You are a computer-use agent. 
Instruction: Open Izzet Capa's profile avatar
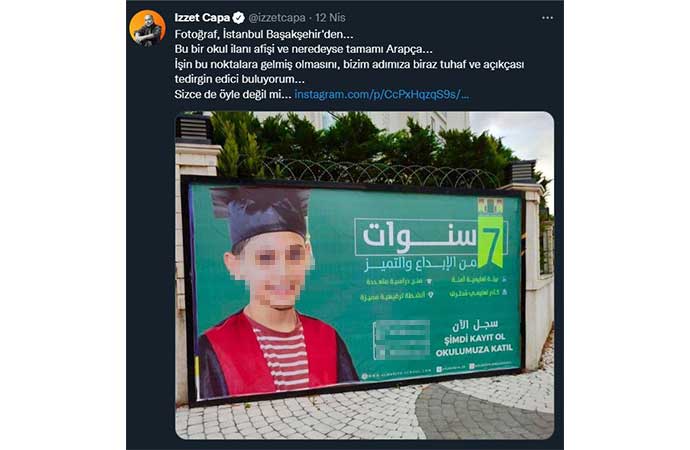click(147, 28)
